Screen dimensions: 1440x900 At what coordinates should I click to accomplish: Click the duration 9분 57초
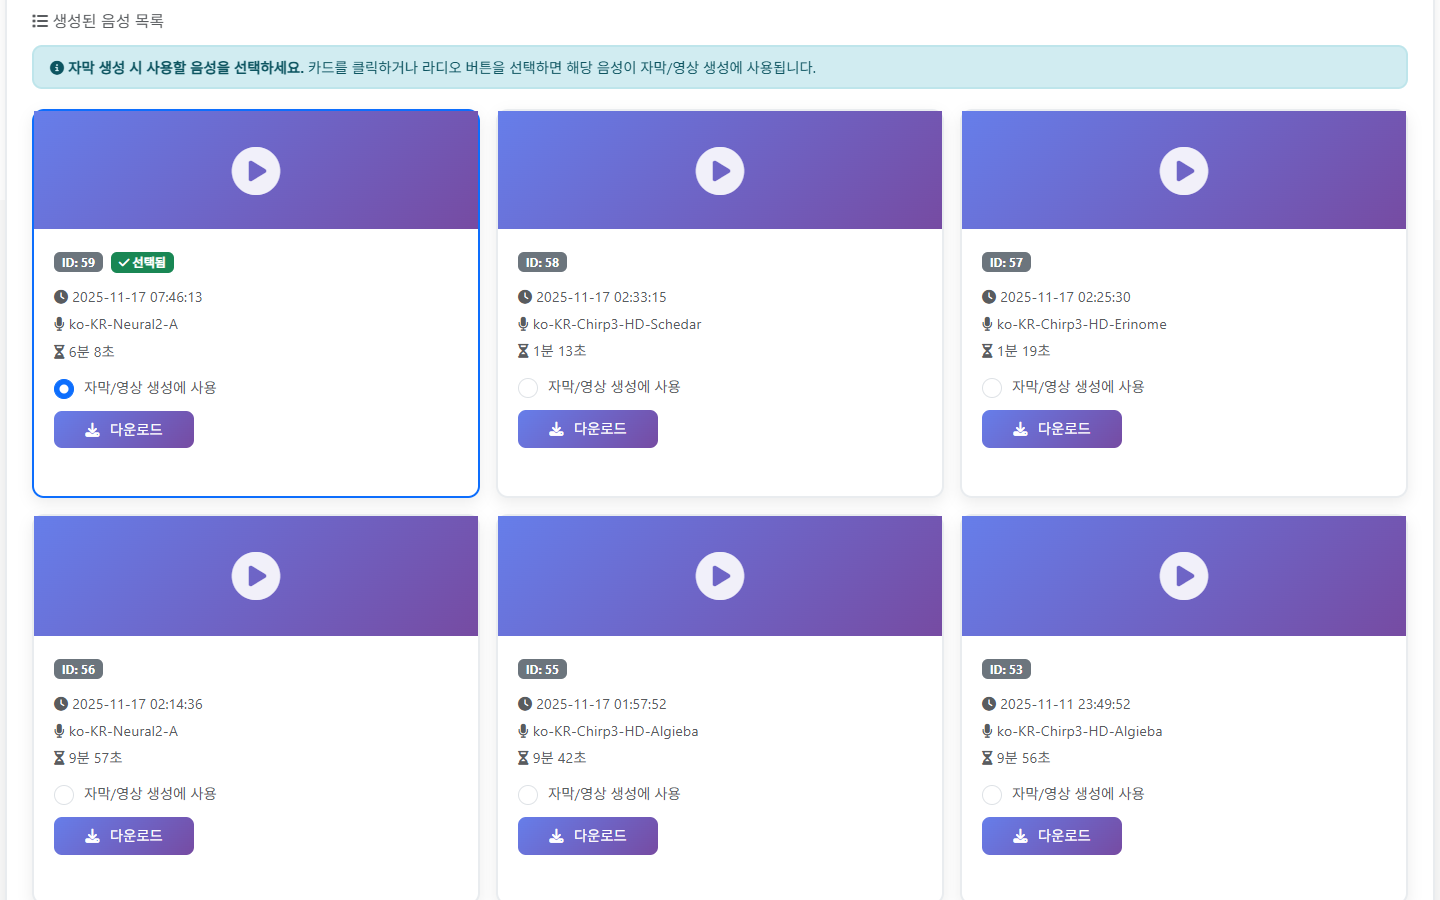(95, 758)
